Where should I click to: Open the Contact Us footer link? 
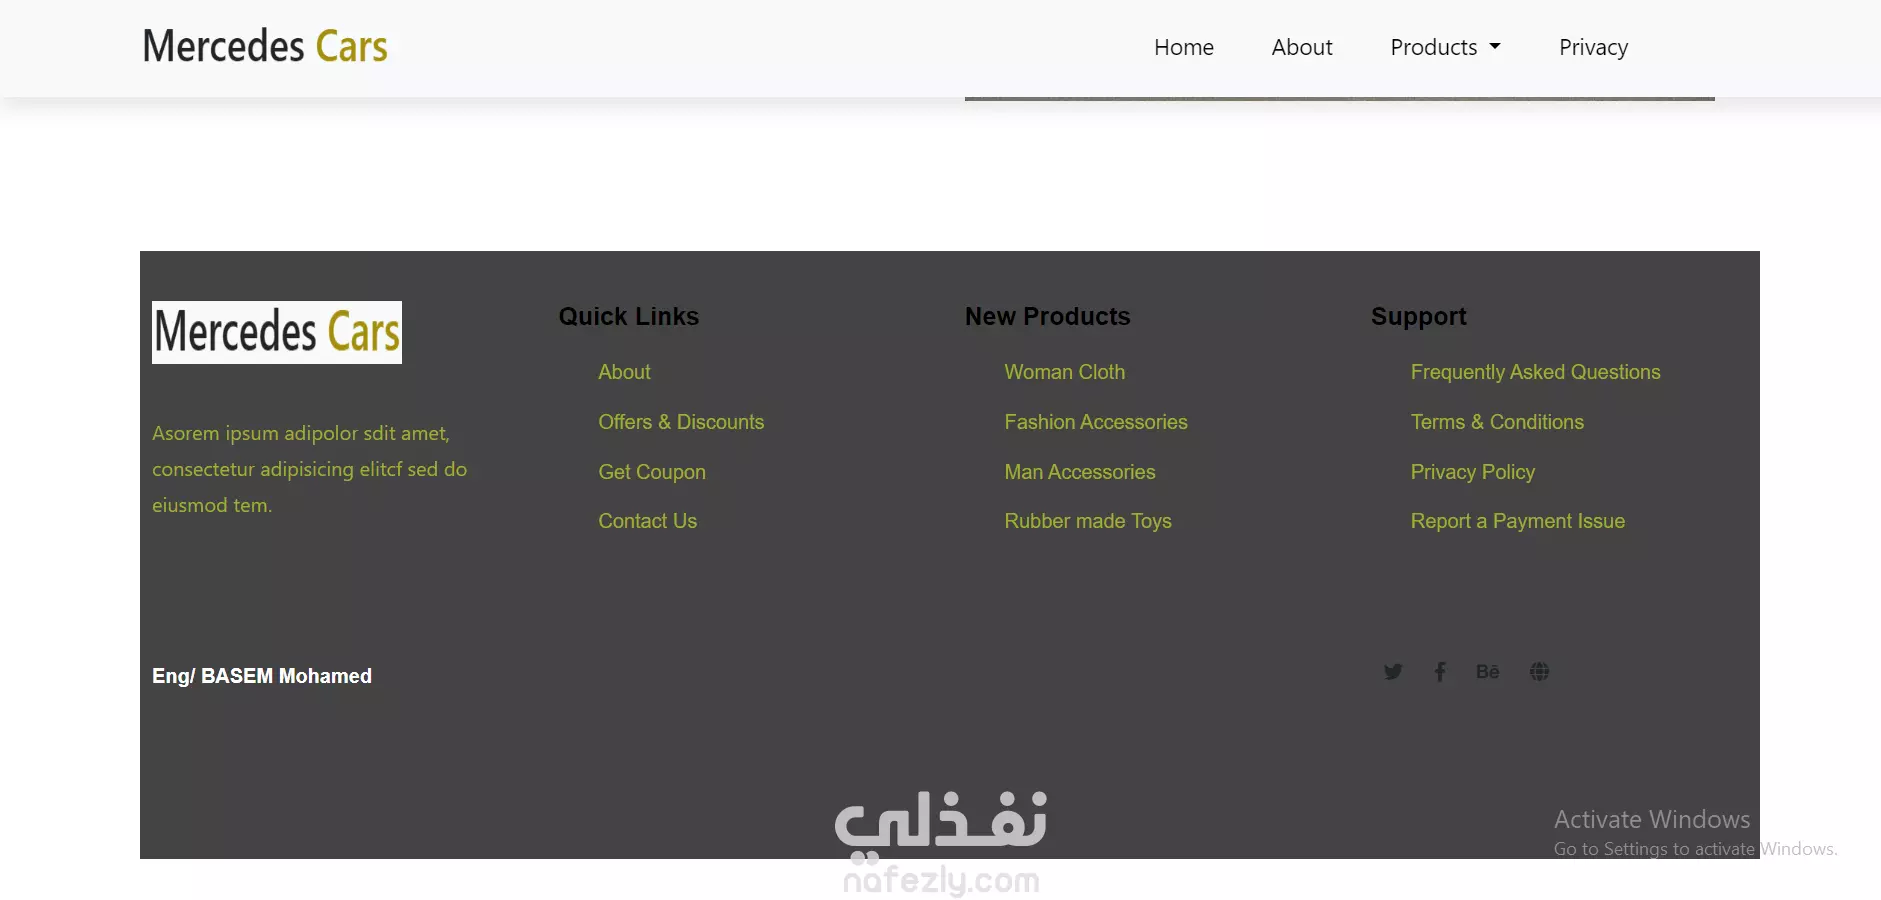tap(647, 521)
